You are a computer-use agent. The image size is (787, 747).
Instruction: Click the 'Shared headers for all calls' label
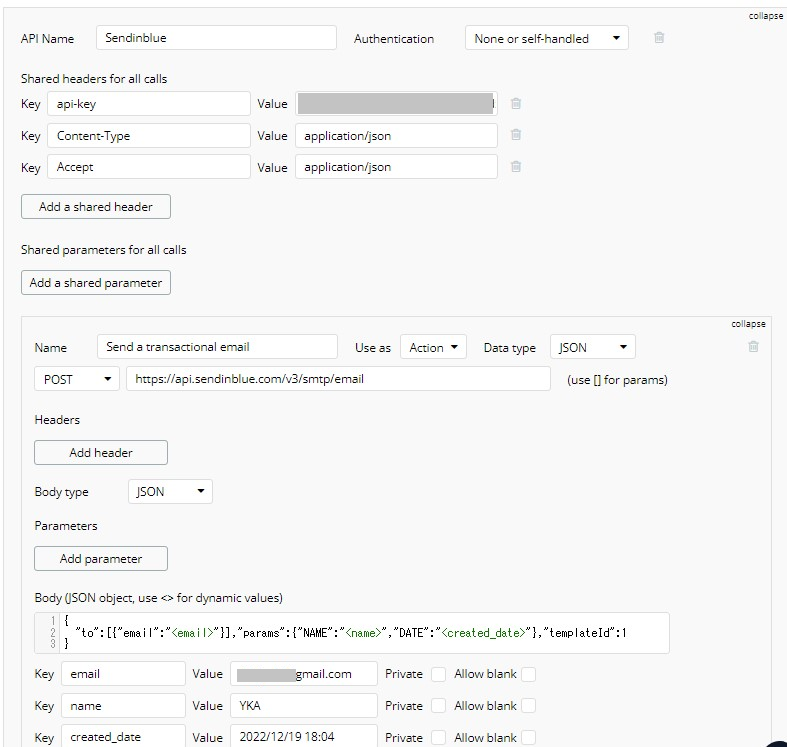pyautogui.click(x=94, y=79)
